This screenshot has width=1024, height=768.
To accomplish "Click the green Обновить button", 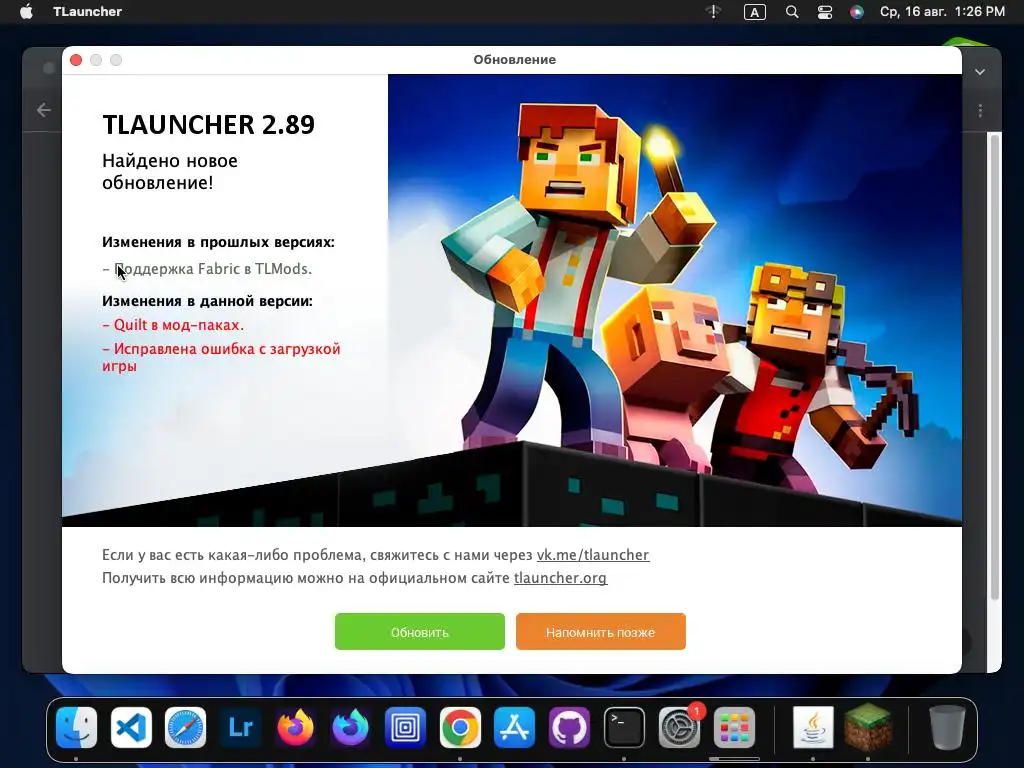I will (419, 632).
